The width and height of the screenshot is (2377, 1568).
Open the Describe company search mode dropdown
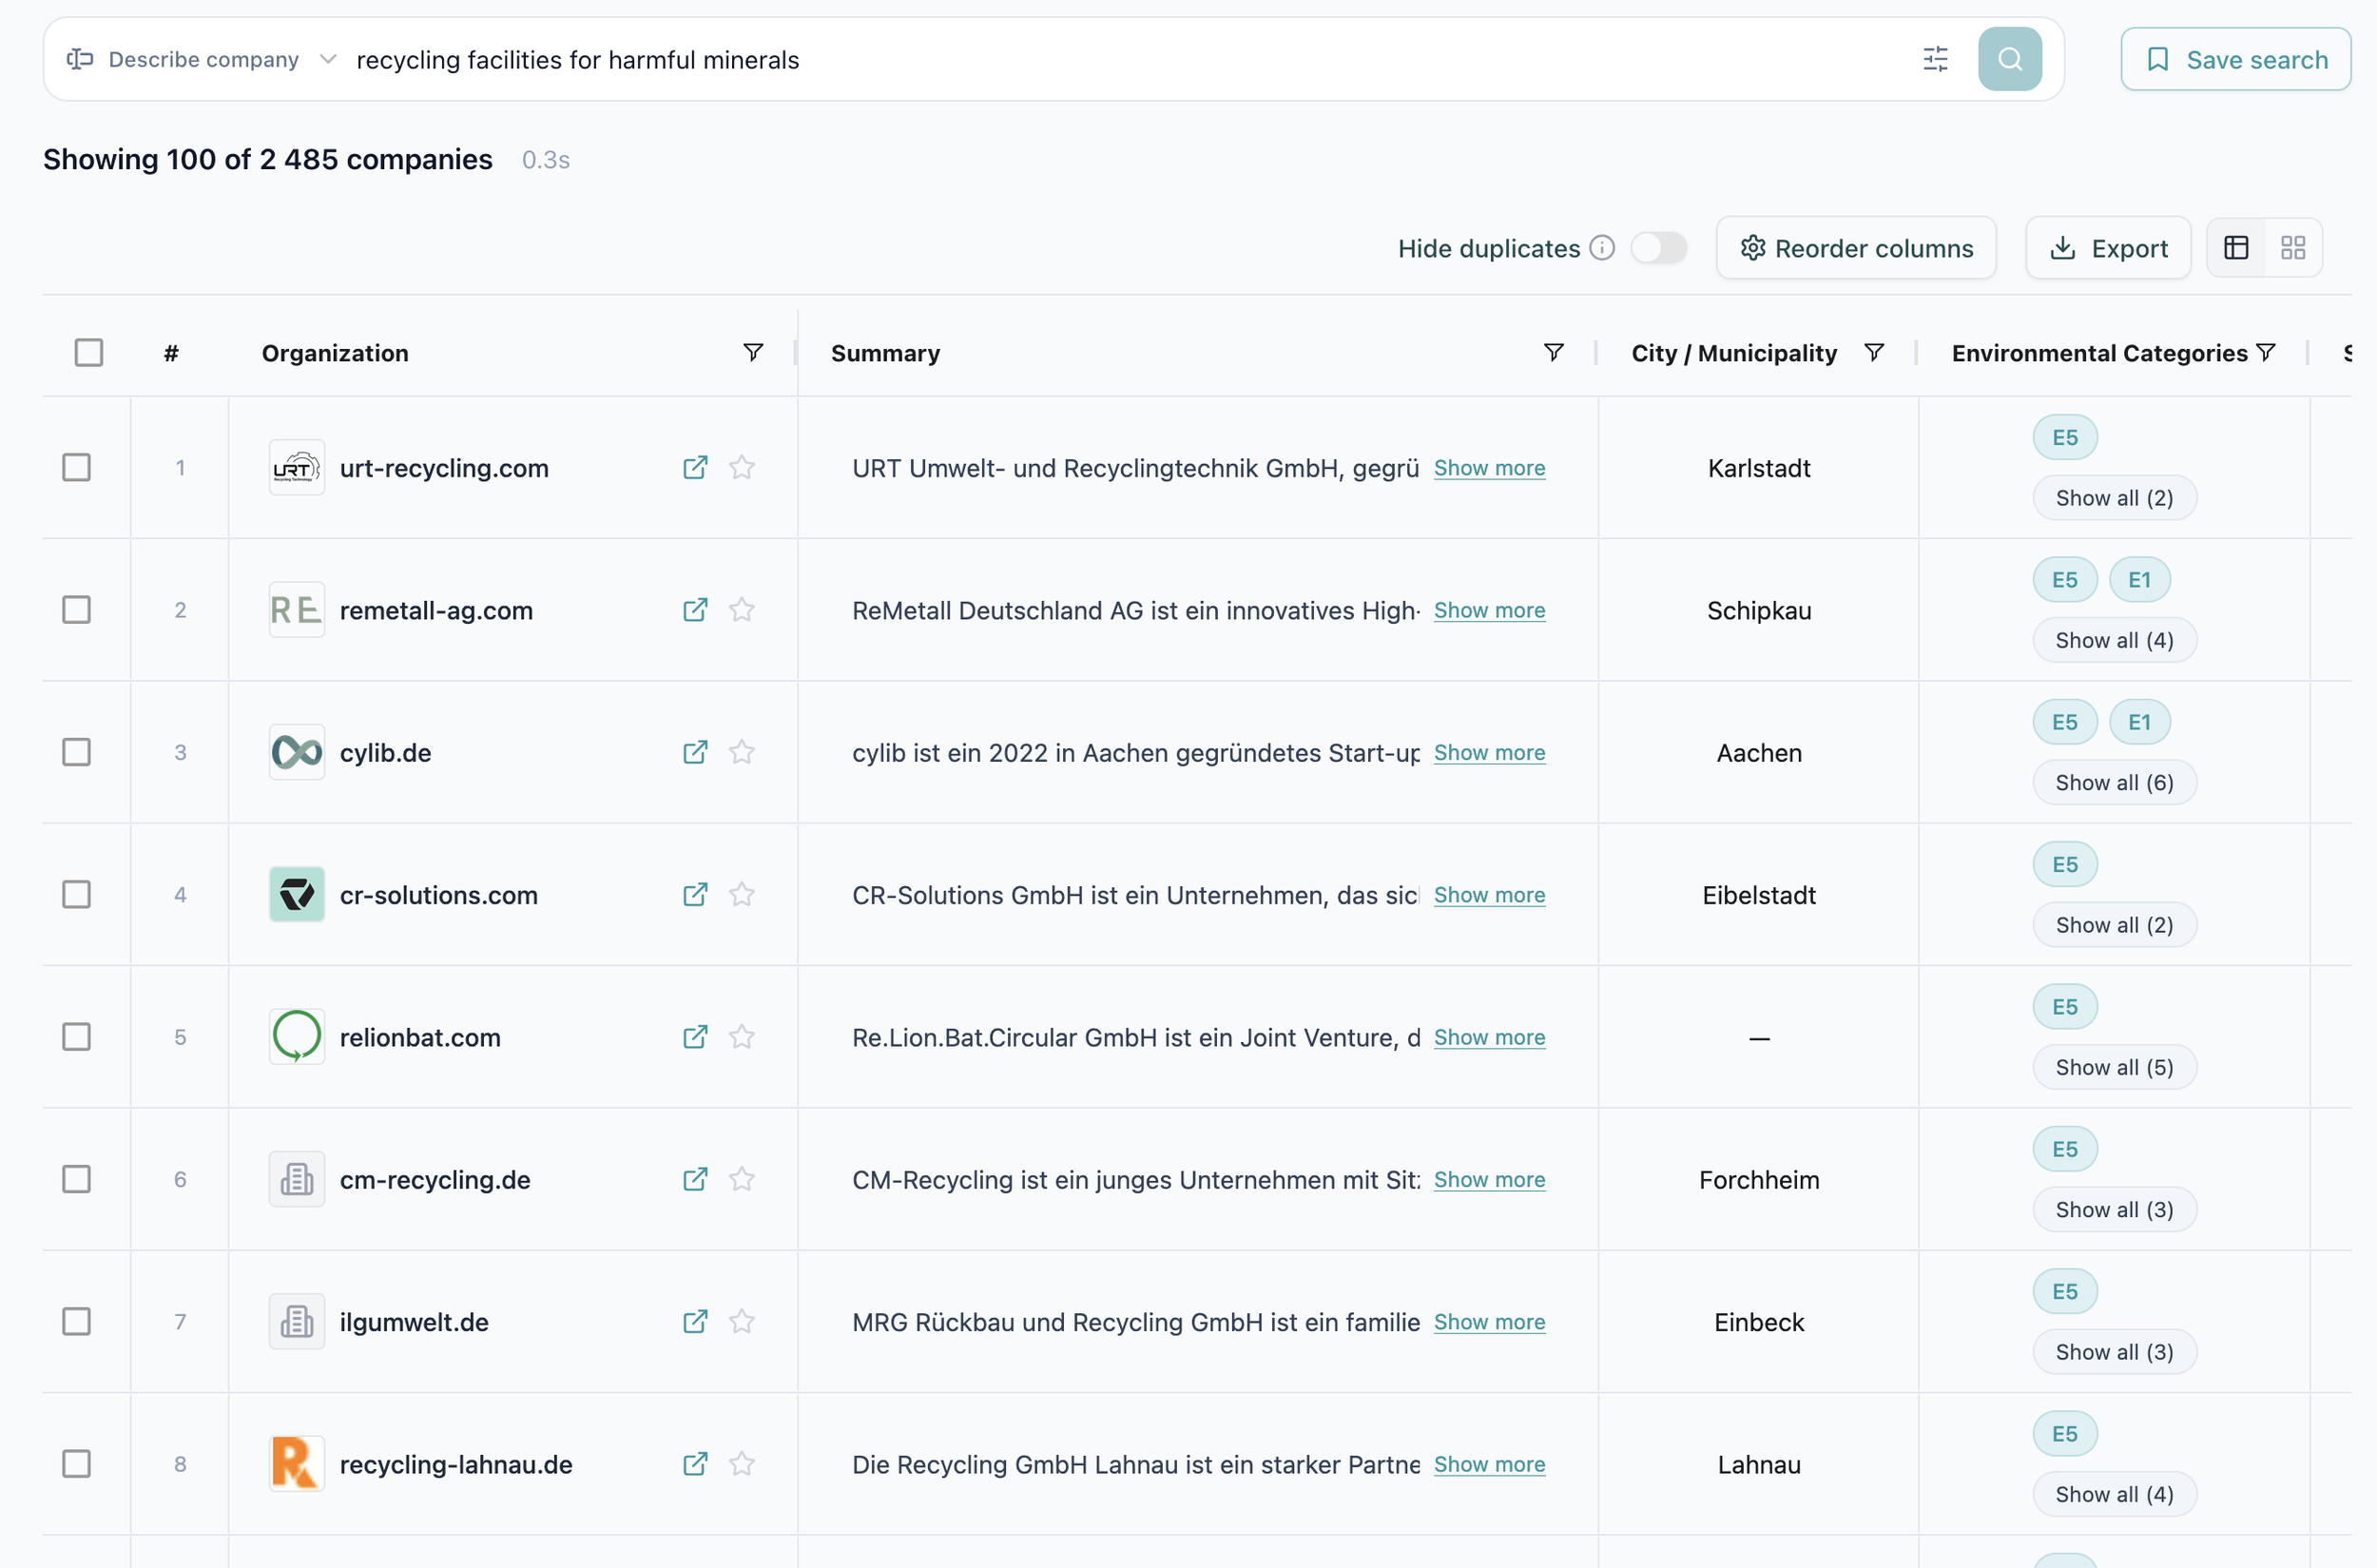(x=201, y=59)
